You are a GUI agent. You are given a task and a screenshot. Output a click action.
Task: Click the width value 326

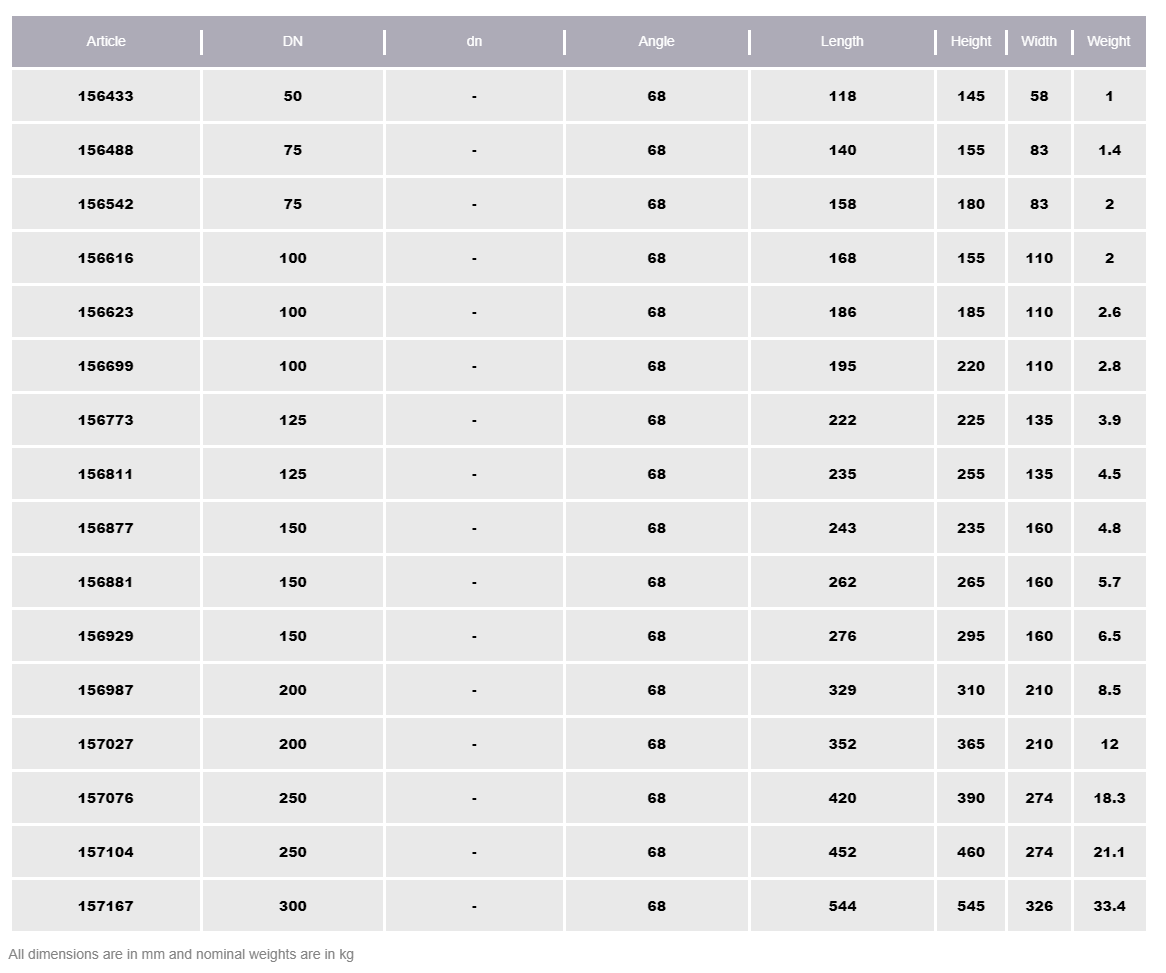(1039, 907)
